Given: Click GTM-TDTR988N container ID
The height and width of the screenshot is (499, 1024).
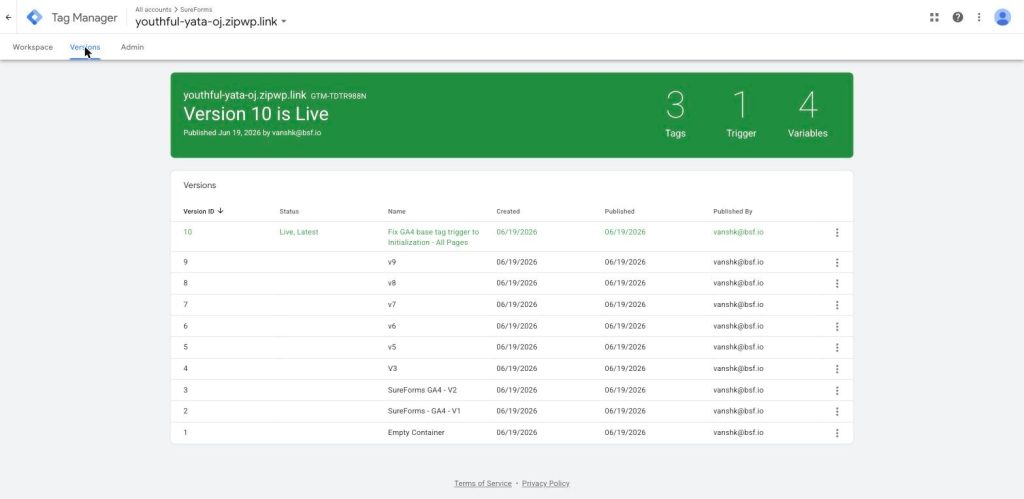Looking at the screenshot, I should click(x=338, y=96).
